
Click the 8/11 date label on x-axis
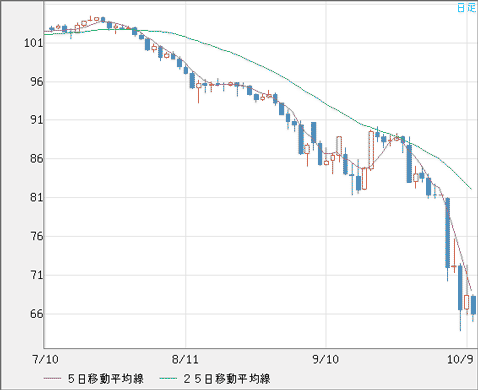pos(185,359)
